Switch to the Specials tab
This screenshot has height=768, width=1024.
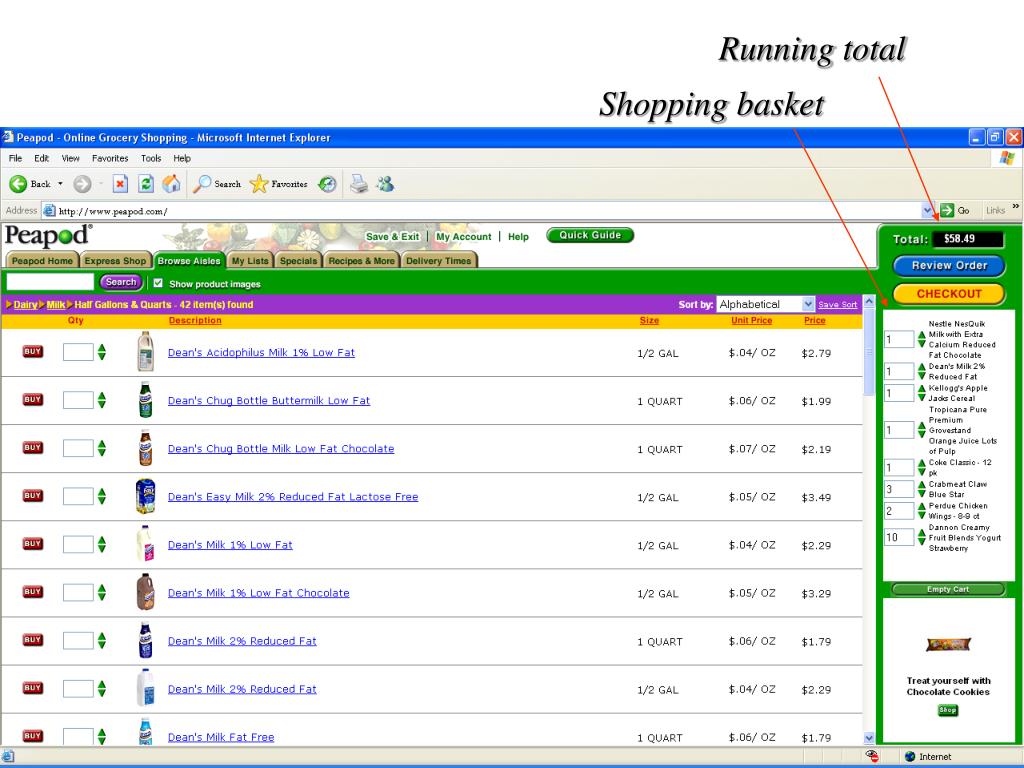pos(298,261)
